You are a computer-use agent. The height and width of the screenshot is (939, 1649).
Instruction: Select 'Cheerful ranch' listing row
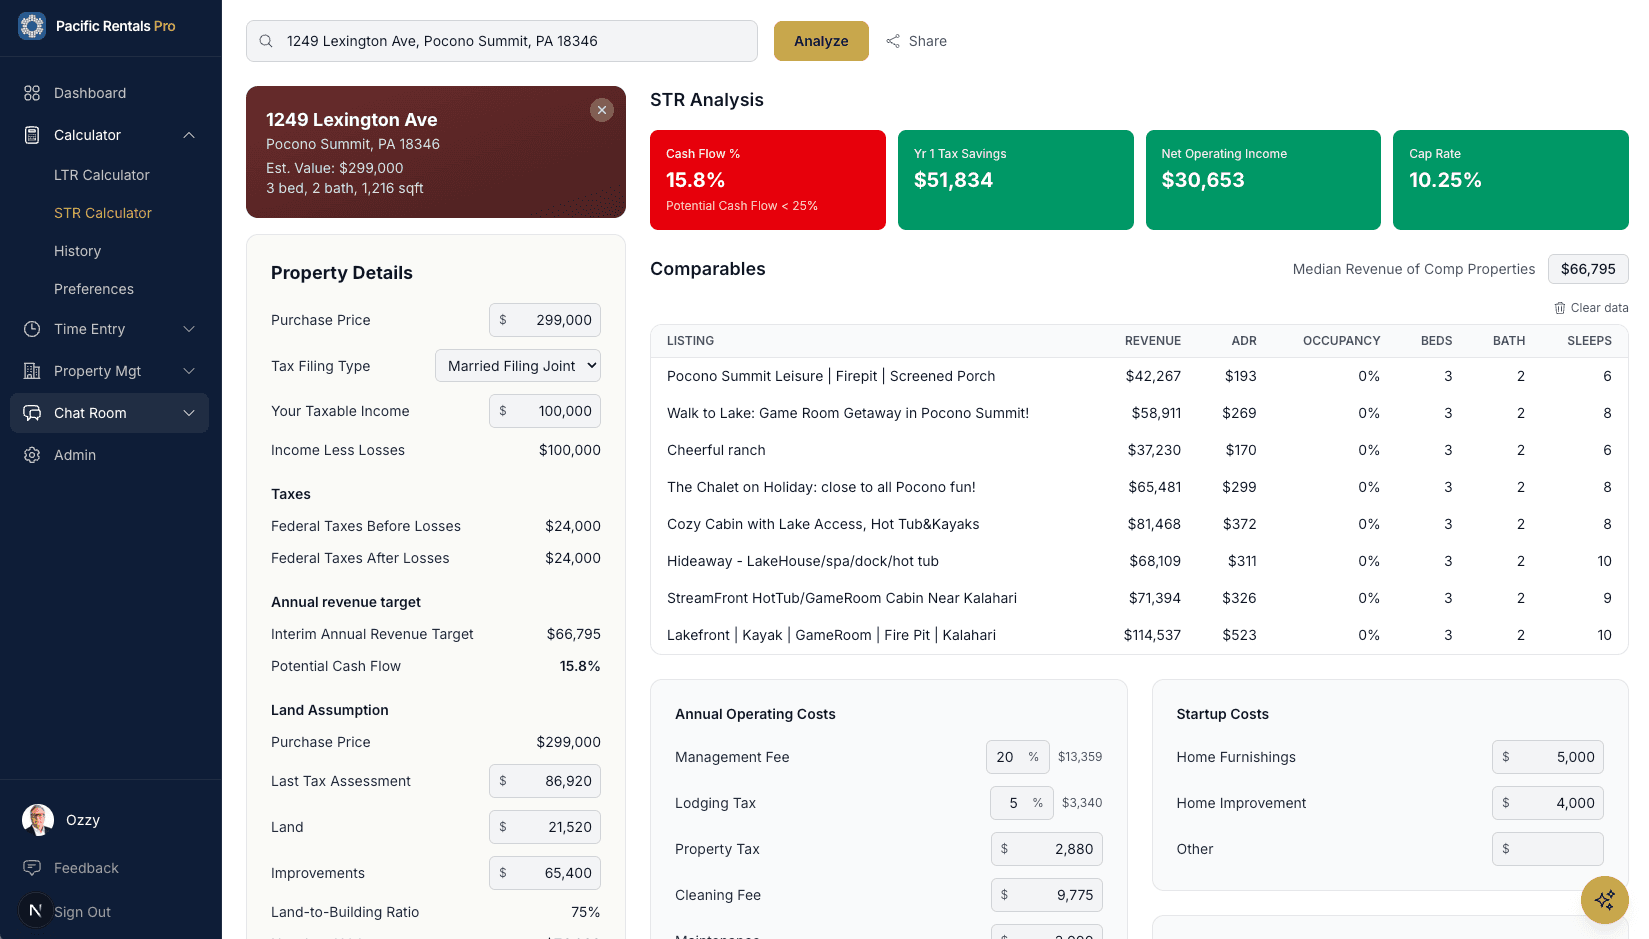point(1139,450)
